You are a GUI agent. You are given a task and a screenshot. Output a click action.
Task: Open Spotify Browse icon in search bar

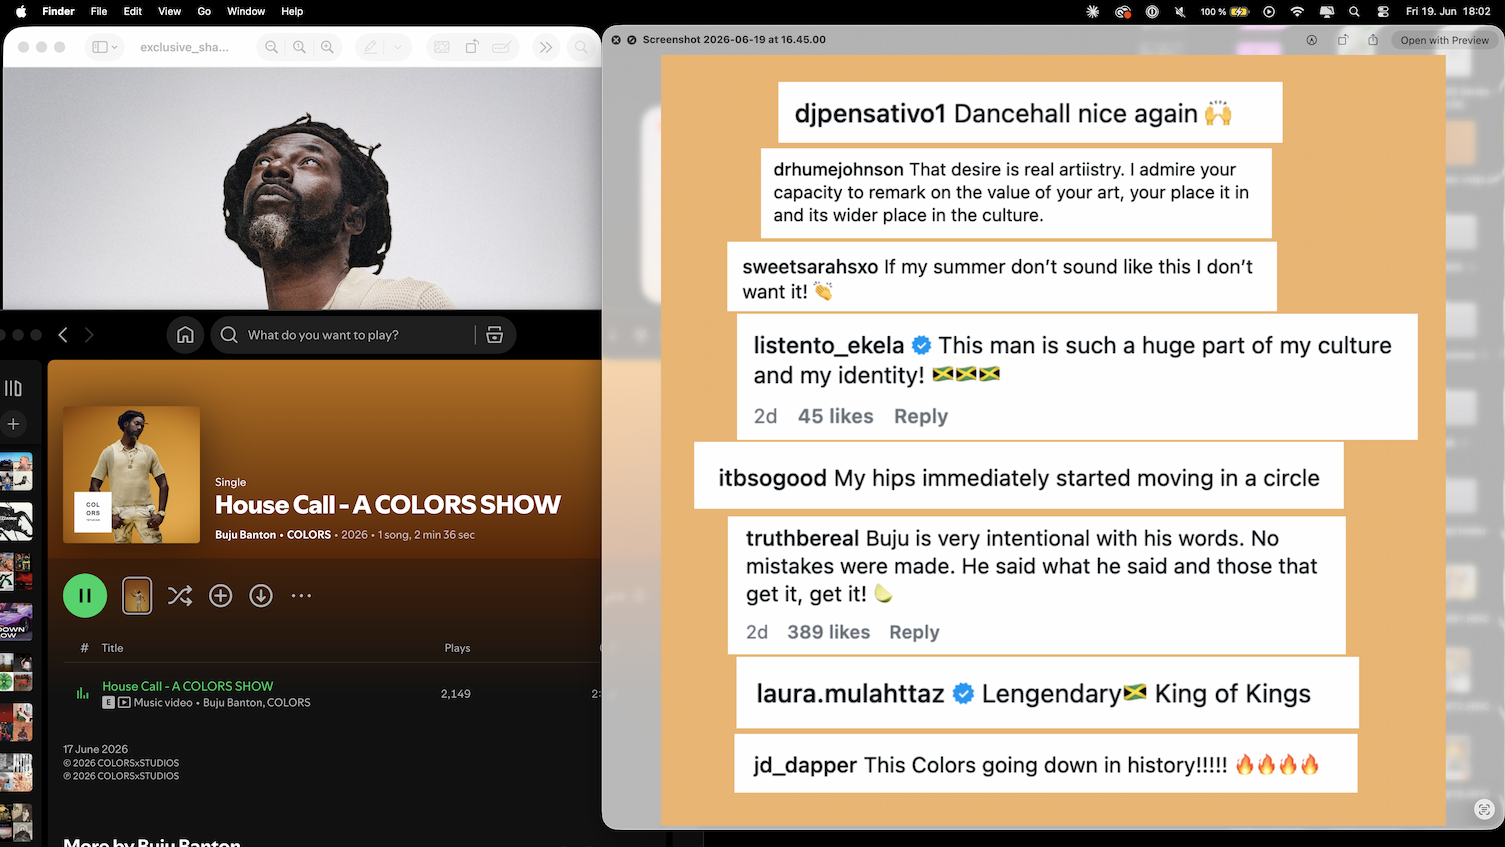(x=494, y=335)
